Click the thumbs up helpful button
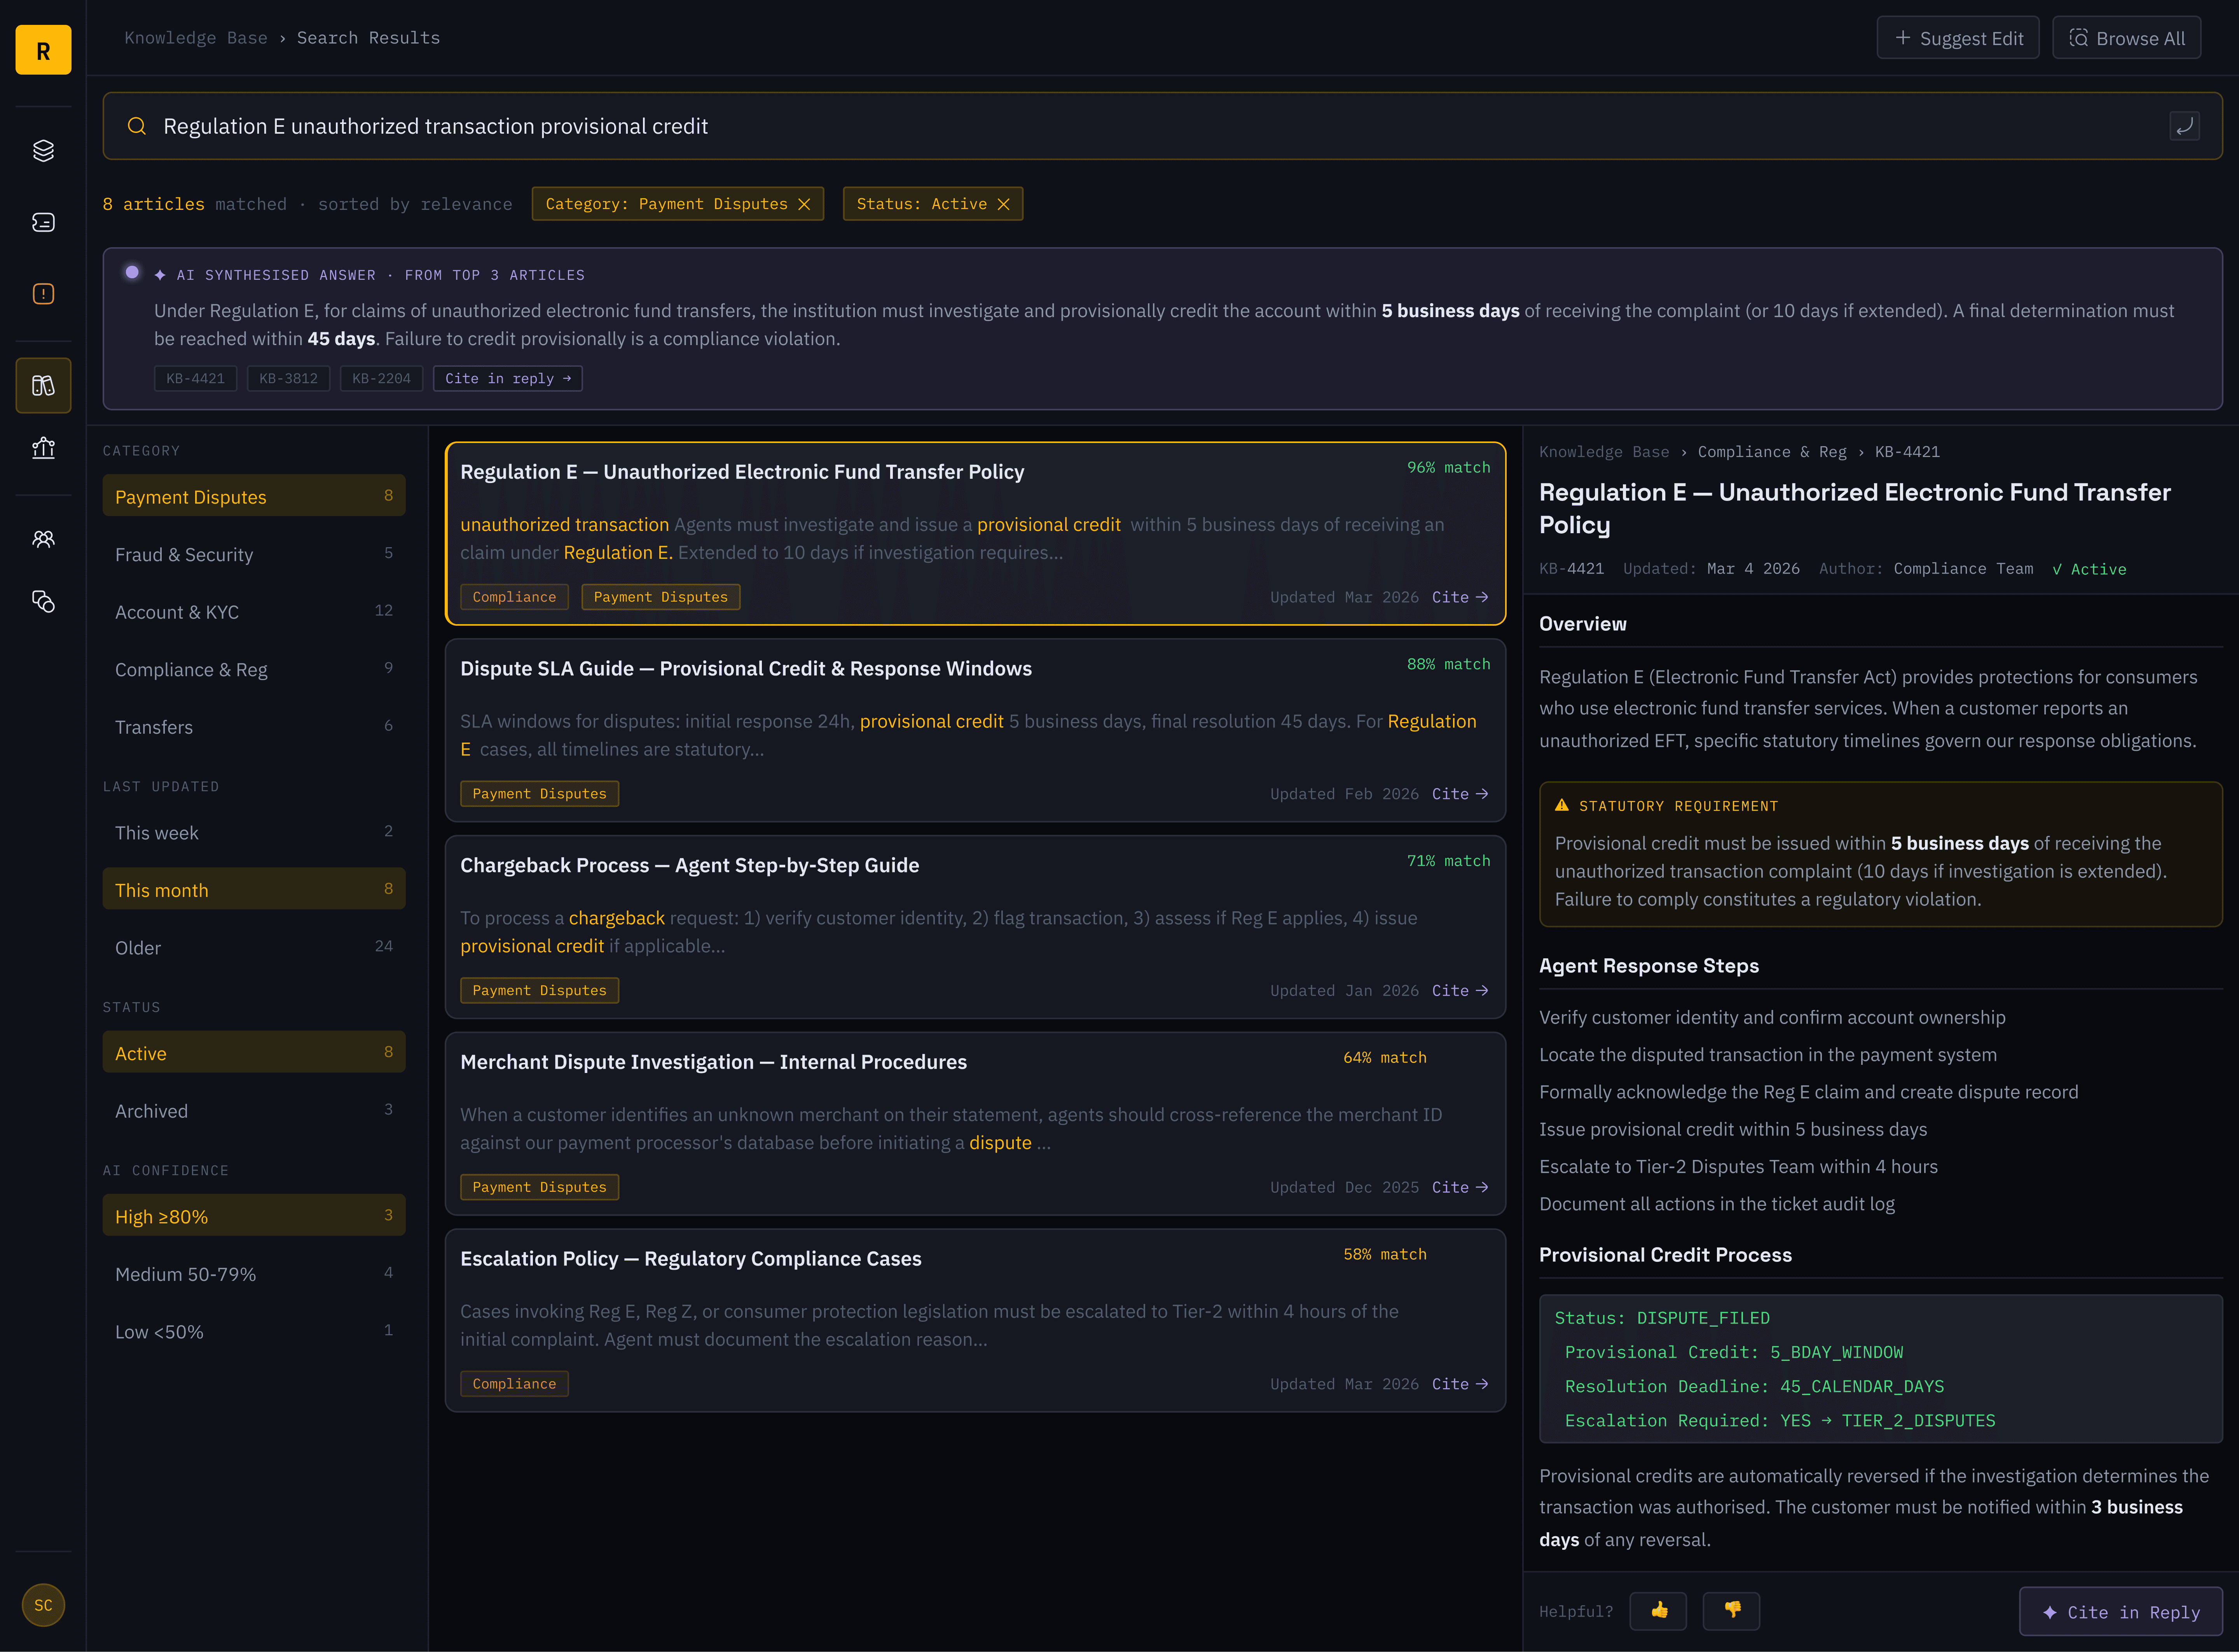 [x=1658, y=1610]
